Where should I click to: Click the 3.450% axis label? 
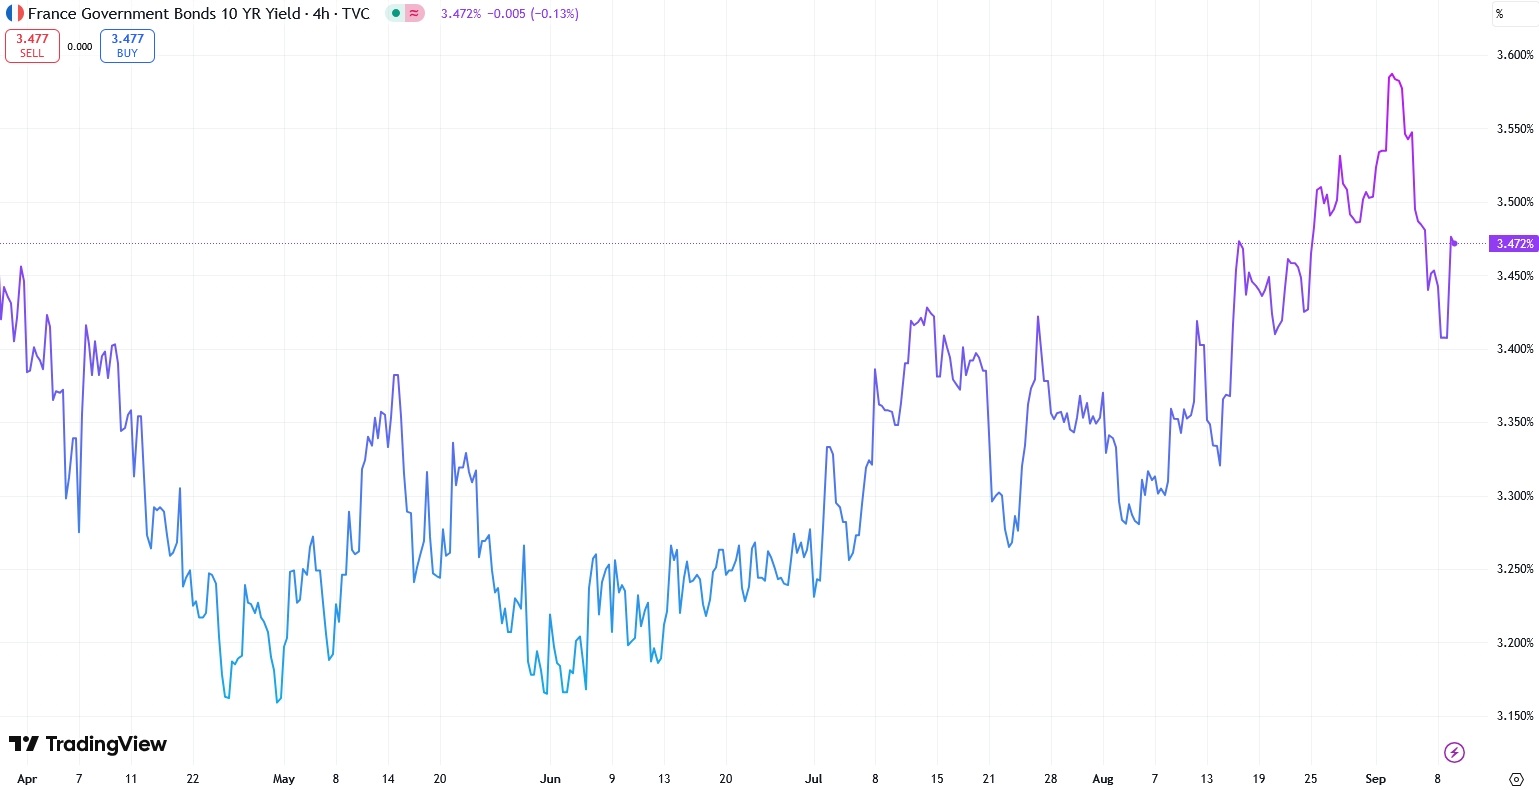[1515, 276]
